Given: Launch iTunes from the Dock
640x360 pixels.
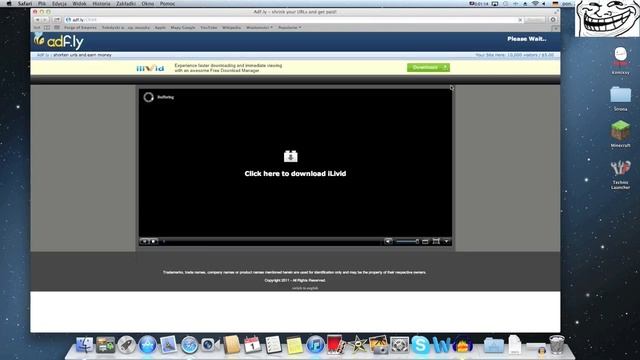Looking at the screenshot, I should (x=316, y=345).
